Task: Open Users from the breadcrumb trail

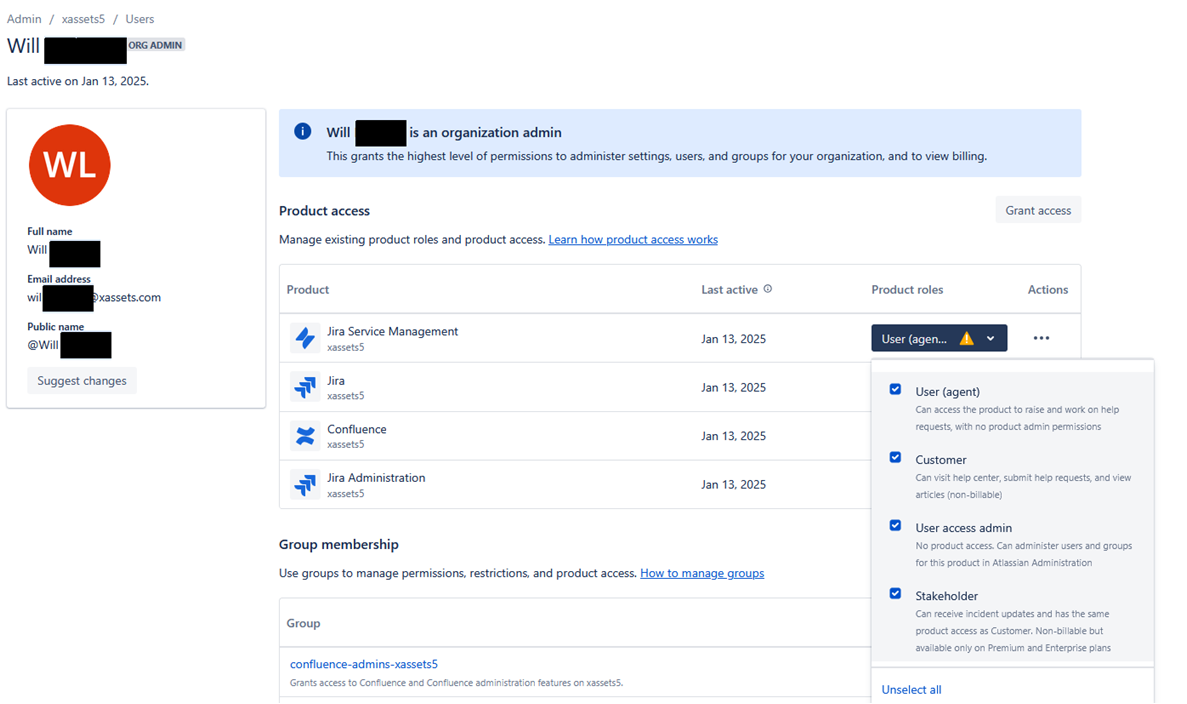Action: pos(139,18)
